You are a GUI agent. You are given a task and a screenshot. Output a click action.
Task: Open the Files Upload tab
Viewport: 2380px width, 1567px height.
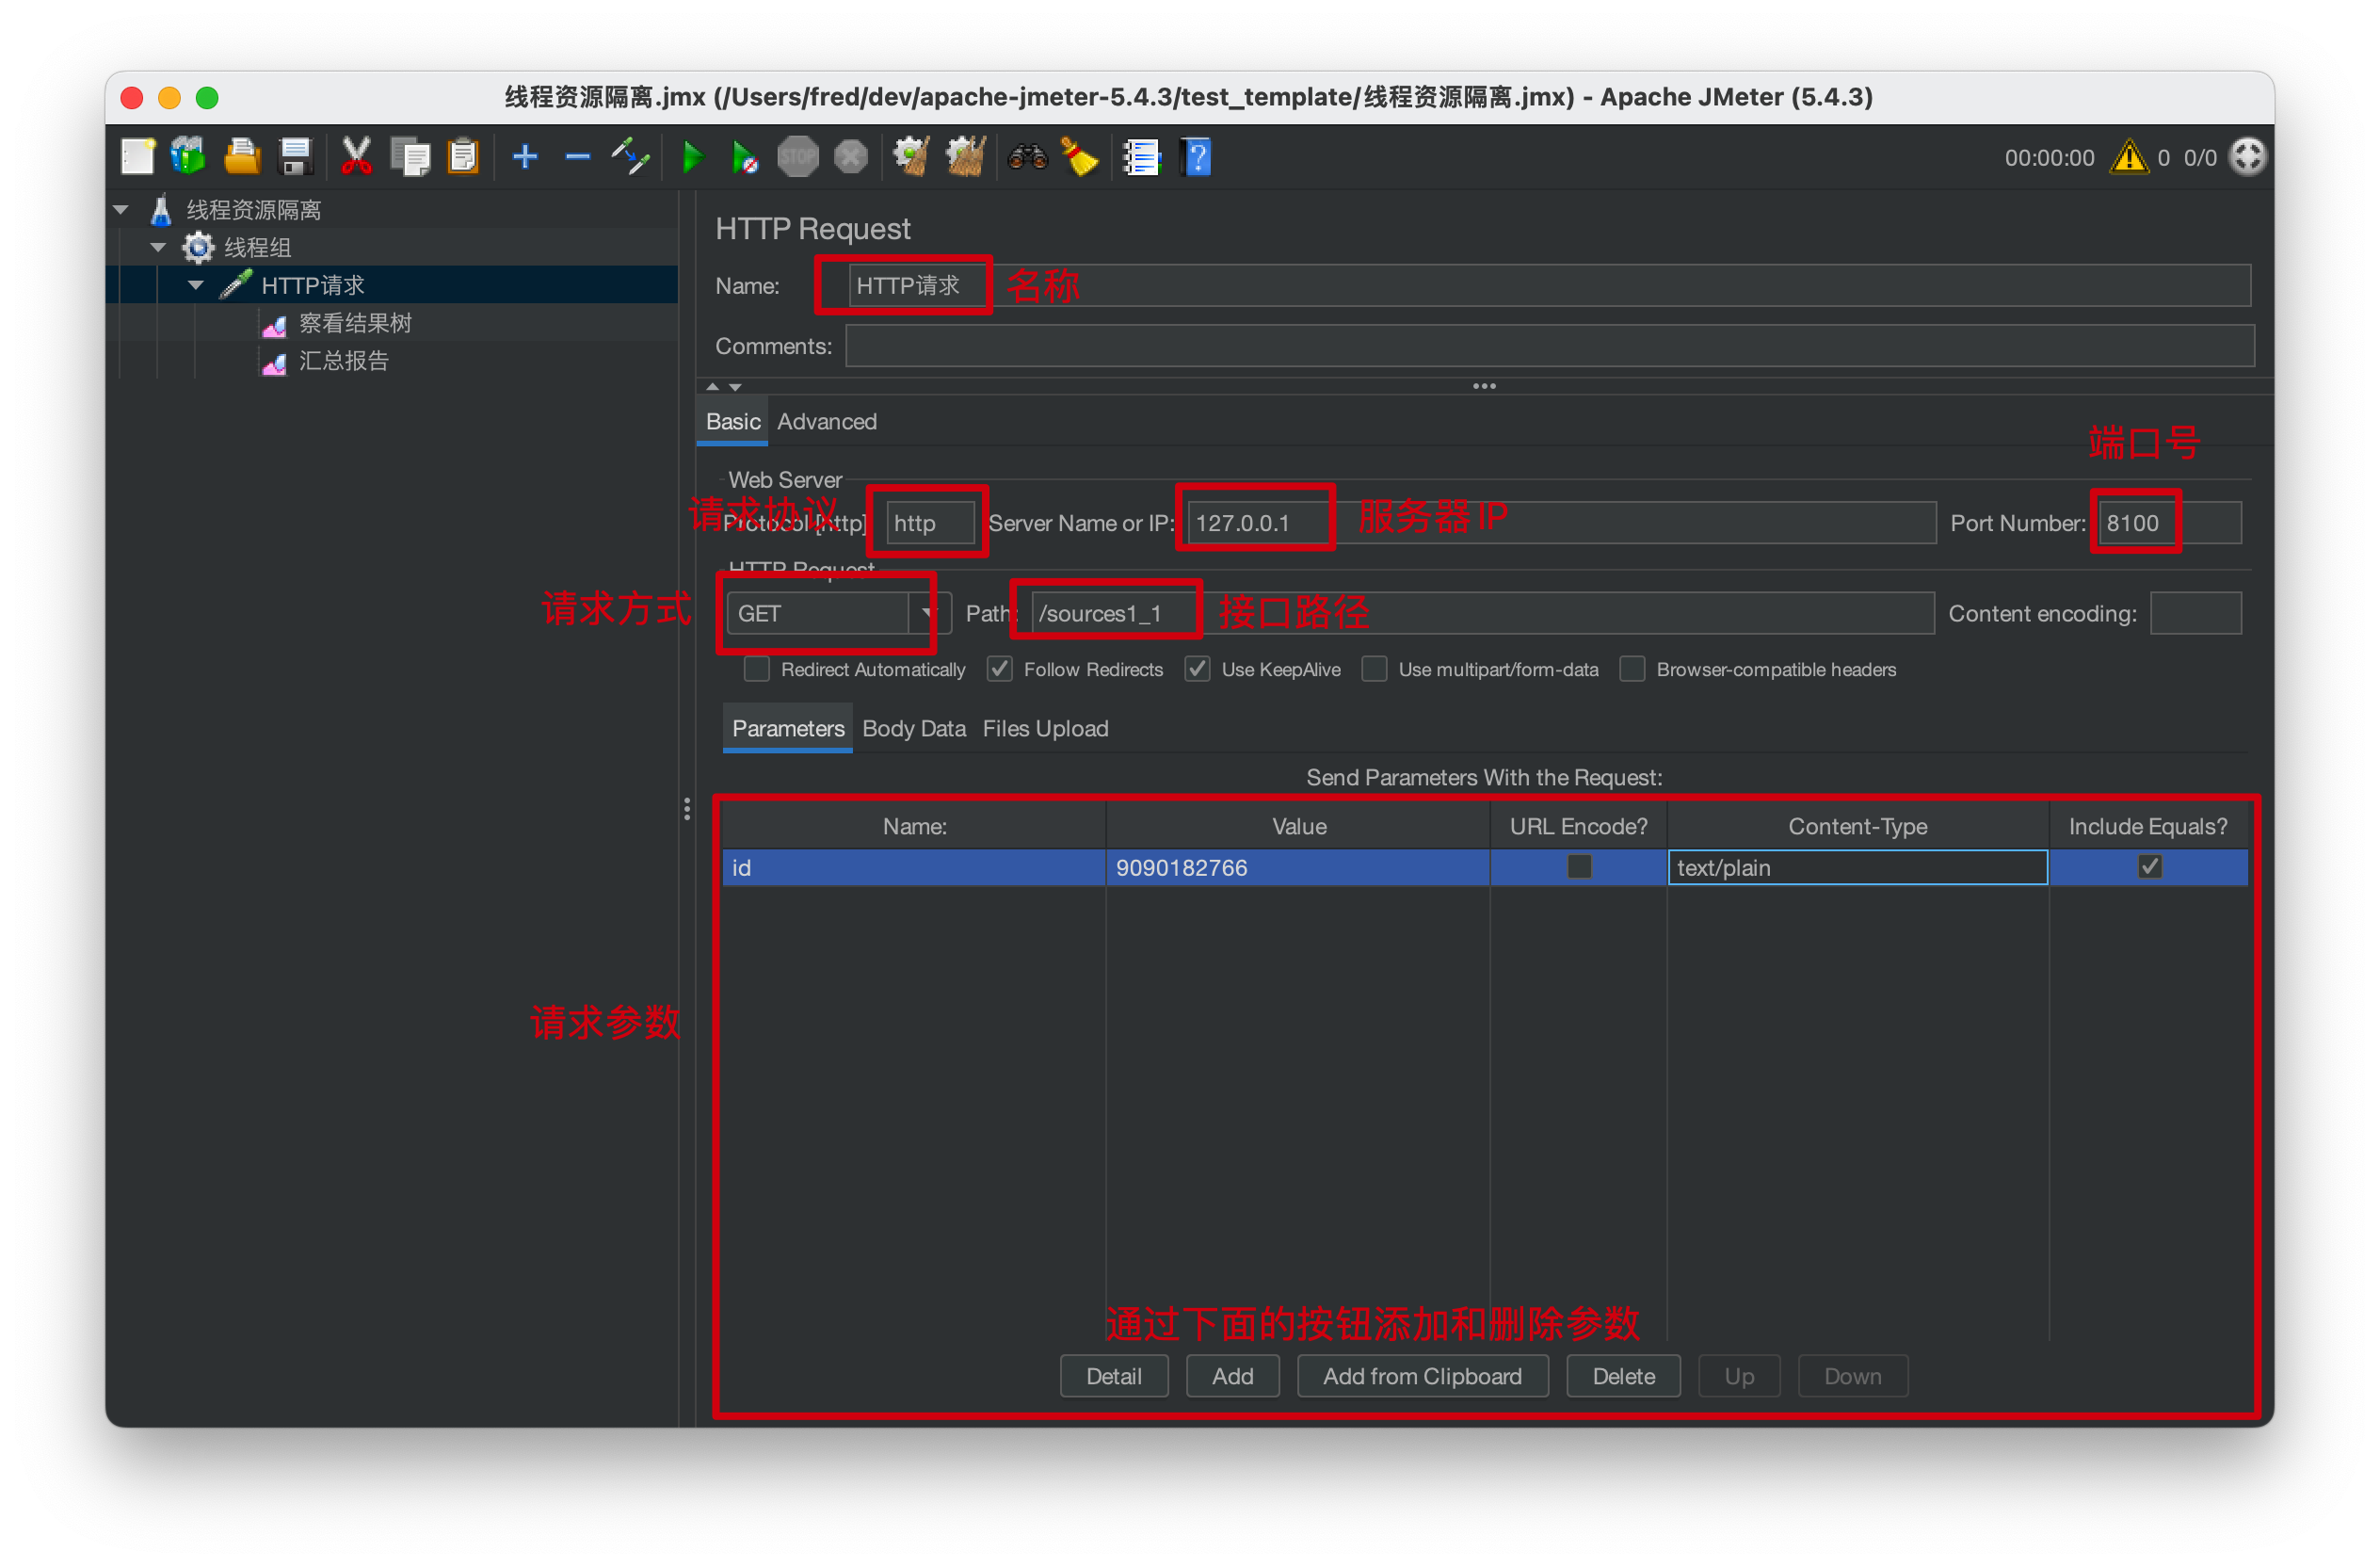[x=1045, y=729]
